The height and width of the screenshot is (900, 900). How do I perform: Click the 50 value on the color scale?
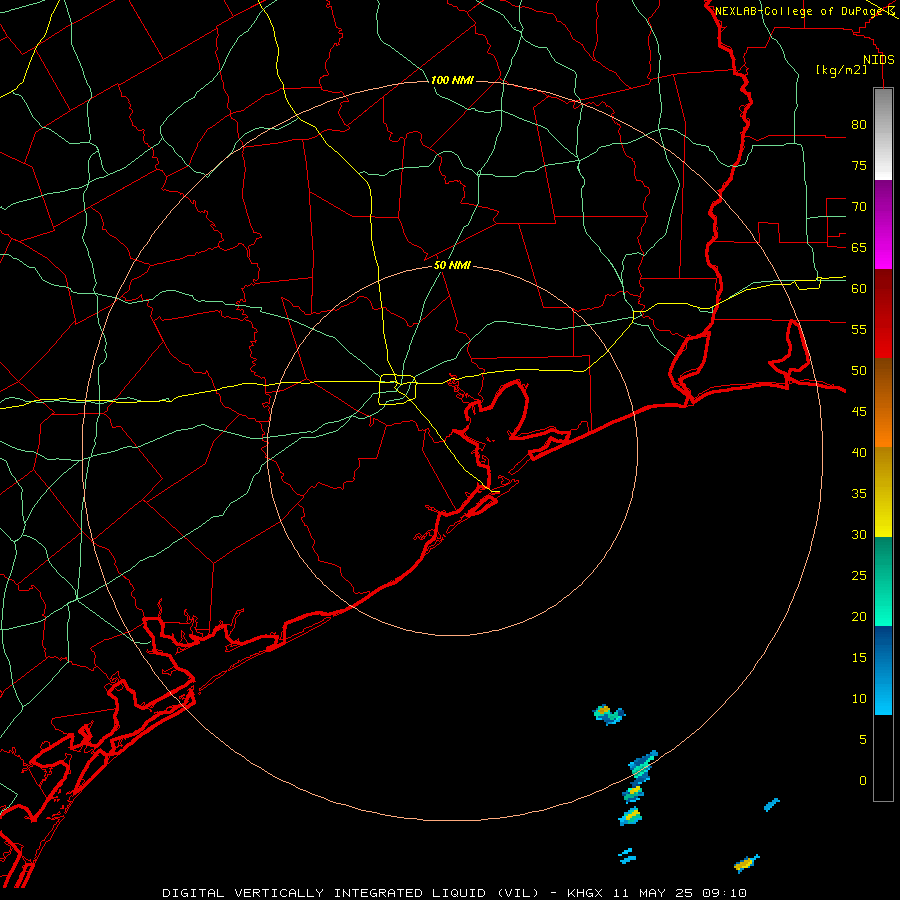pos(859,371)
